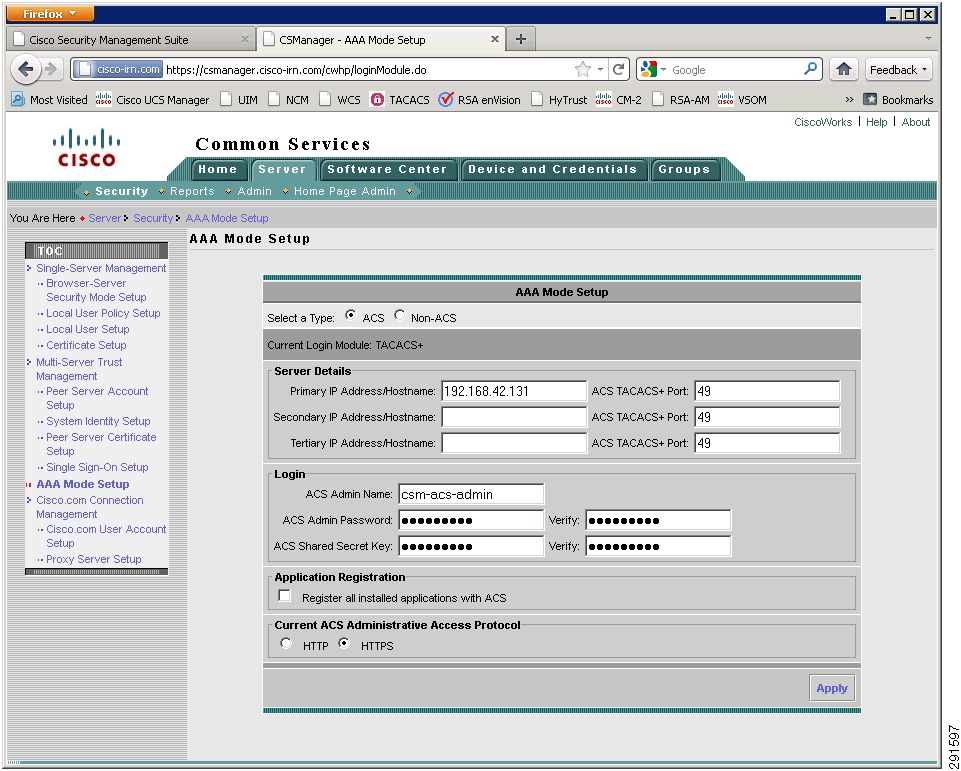Select the Home Page Admin submenu item
961x771 pixels.
[x=344, y=191]
